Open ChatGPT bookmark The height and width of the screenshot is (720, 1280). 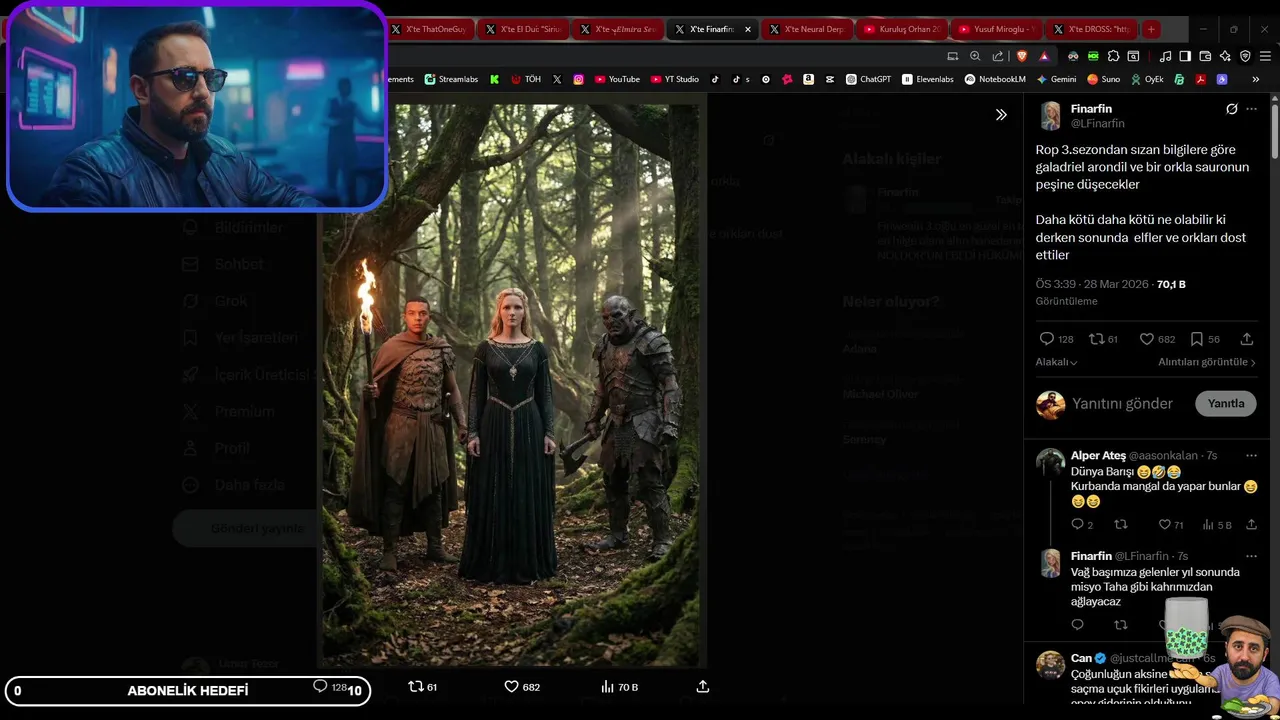pyautogui.click(x=868, y=79)
